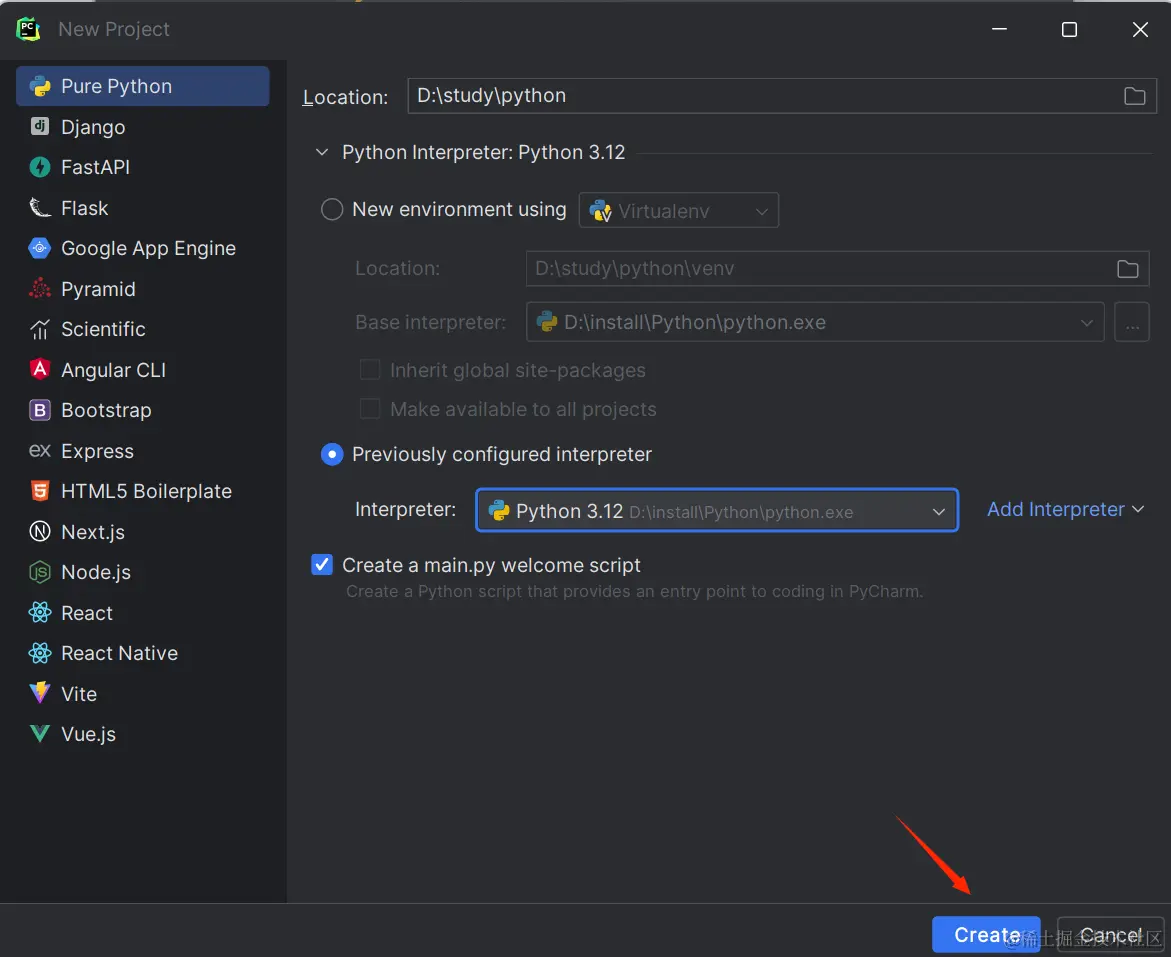Image resolution: width=1171 pixels, height=957 pixels.
Task: Click the Create button
Action: pyautogui.click(x=986, y=935)
